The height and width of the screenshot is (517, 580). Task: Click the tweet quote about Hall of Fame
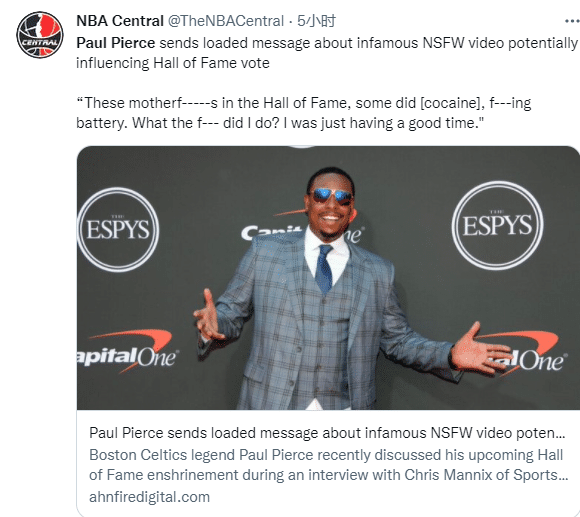click(303, 113)
